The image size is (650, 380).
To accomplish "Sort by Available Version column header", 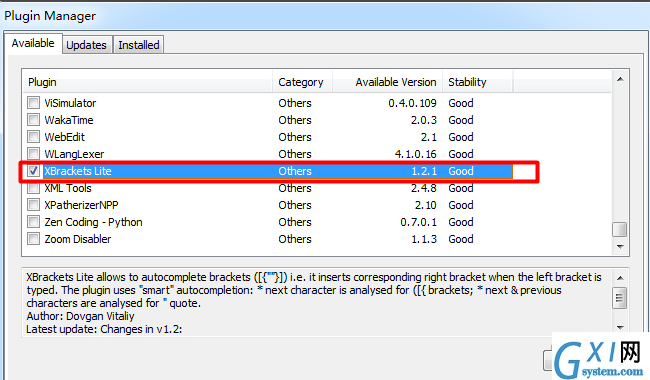I will pos(387,82).
